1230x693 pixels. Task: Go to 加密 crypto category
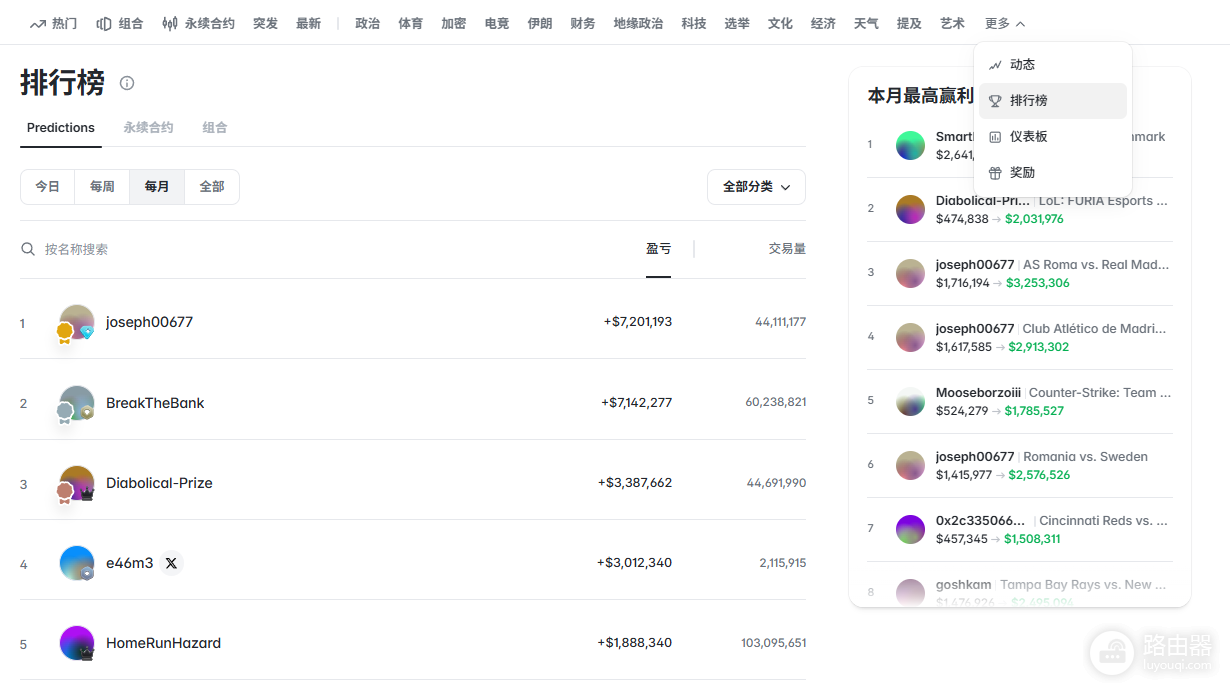pyautogui.click(x=454, y=23)
